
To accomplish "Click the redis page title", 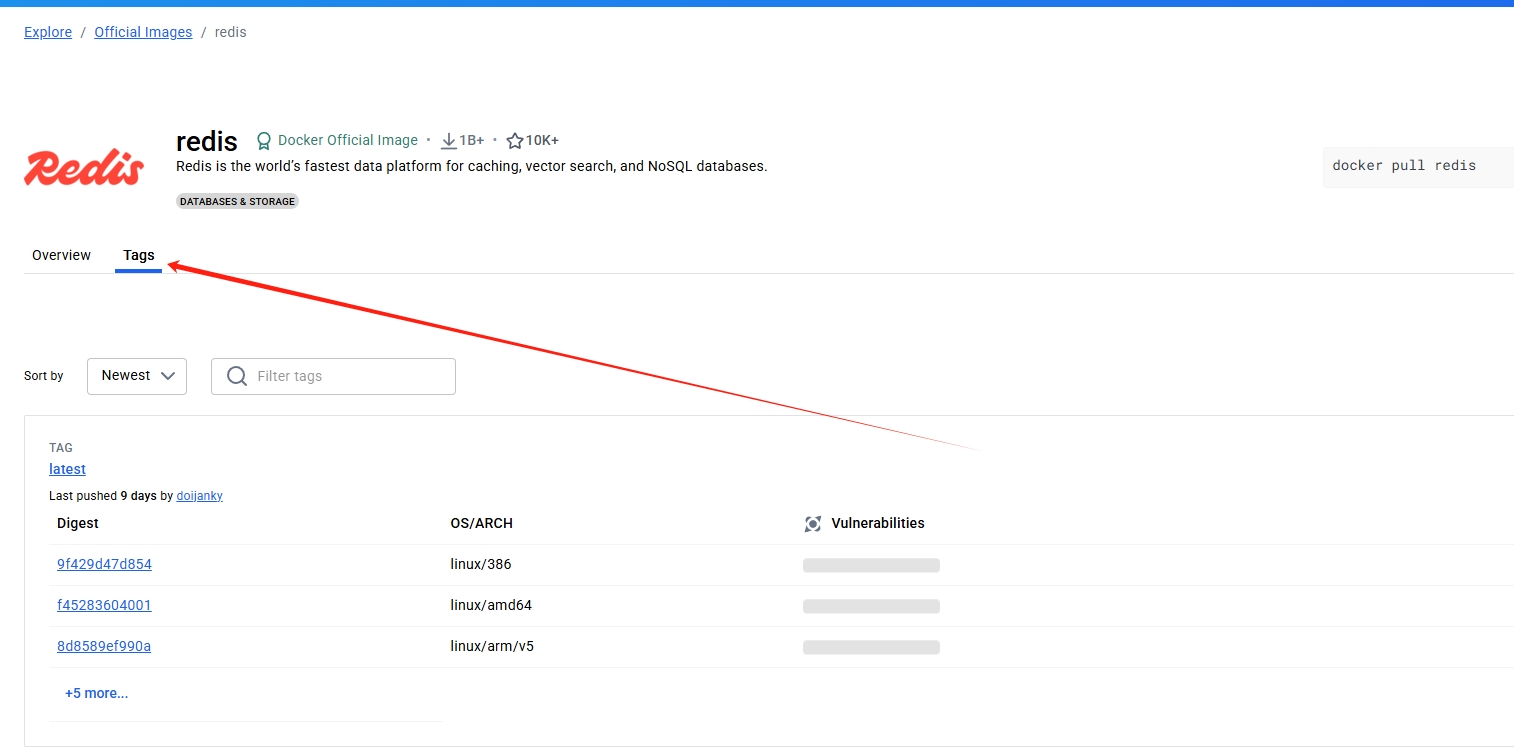I will pos(207,141).
